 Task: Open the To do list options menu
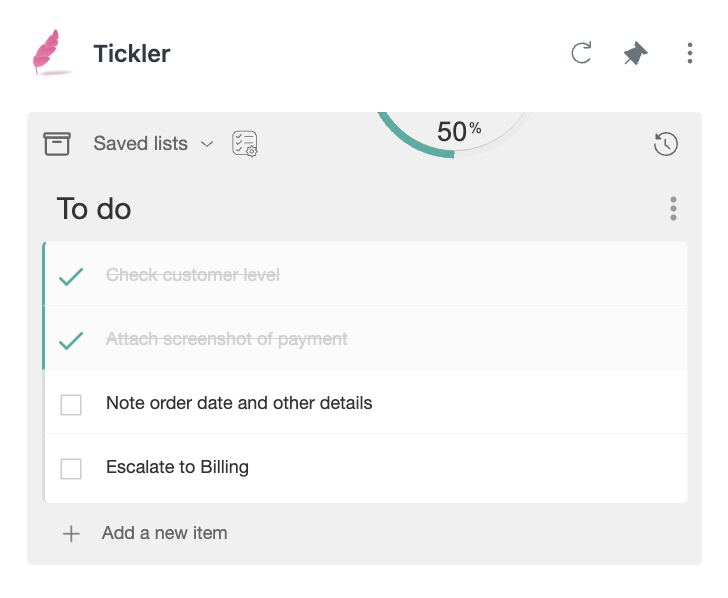click(x=673, y=208)
